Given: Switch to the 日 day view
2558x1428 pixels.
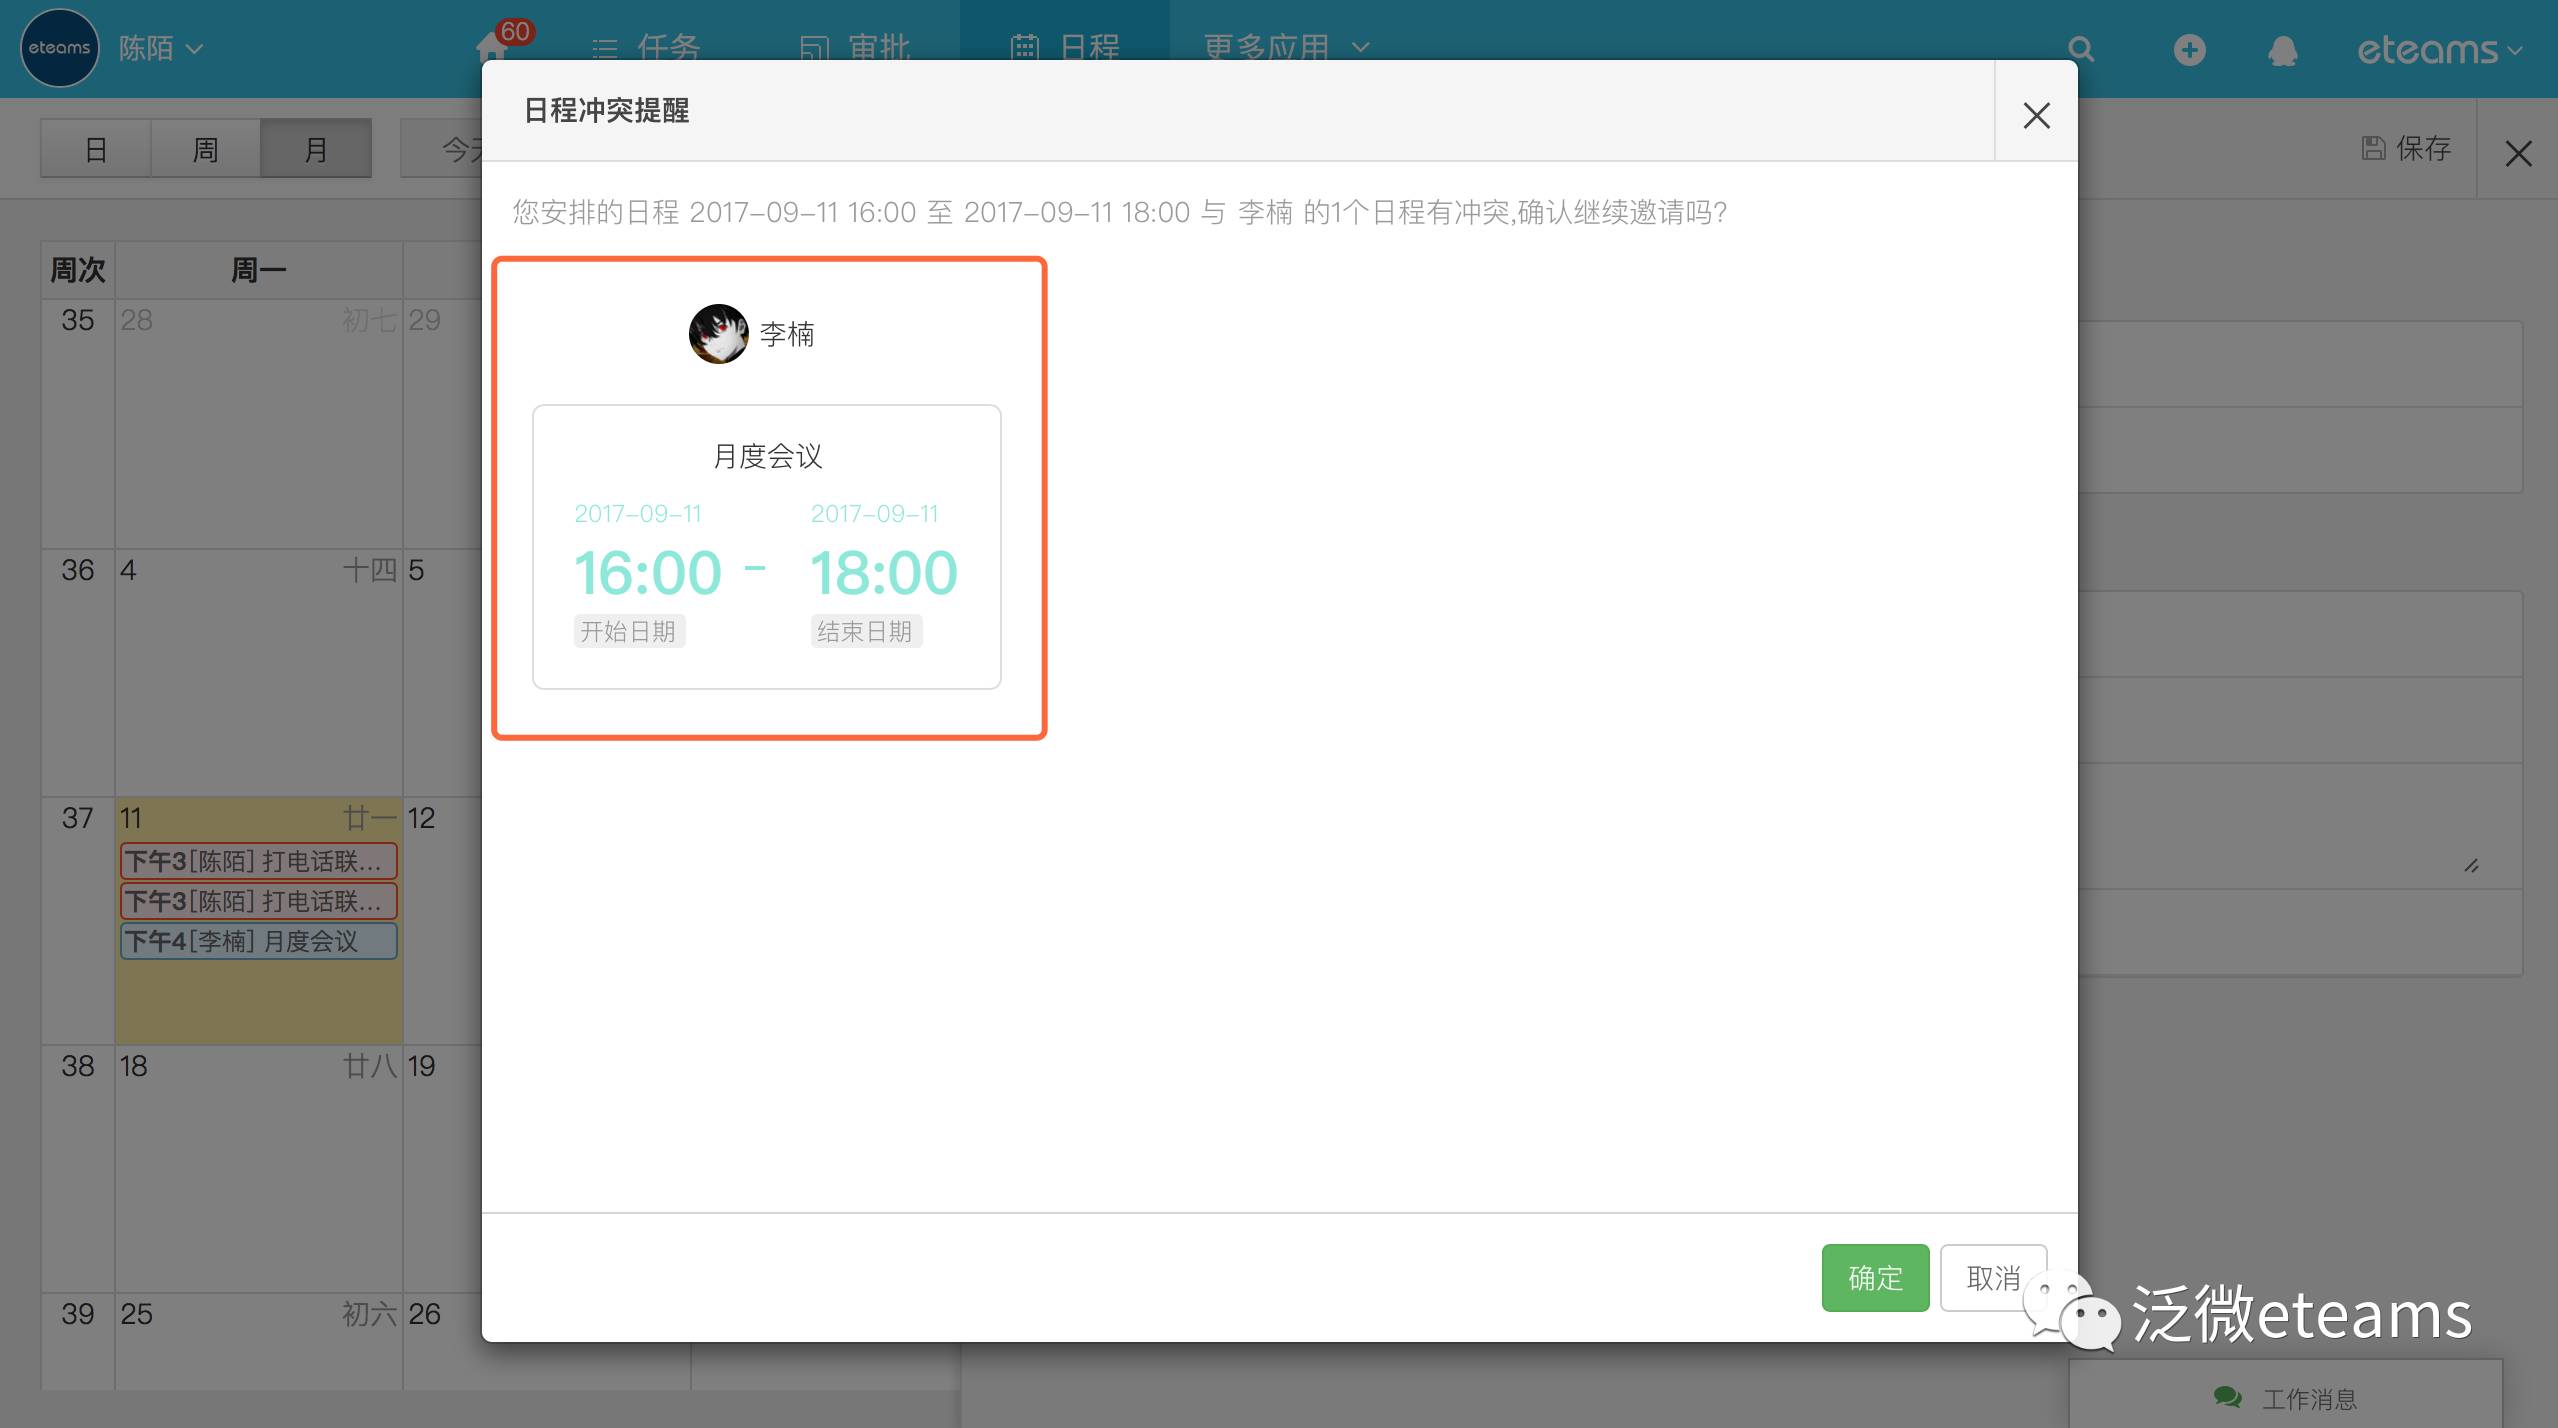Looking at the screenshot, I should (x=96, y=149).
